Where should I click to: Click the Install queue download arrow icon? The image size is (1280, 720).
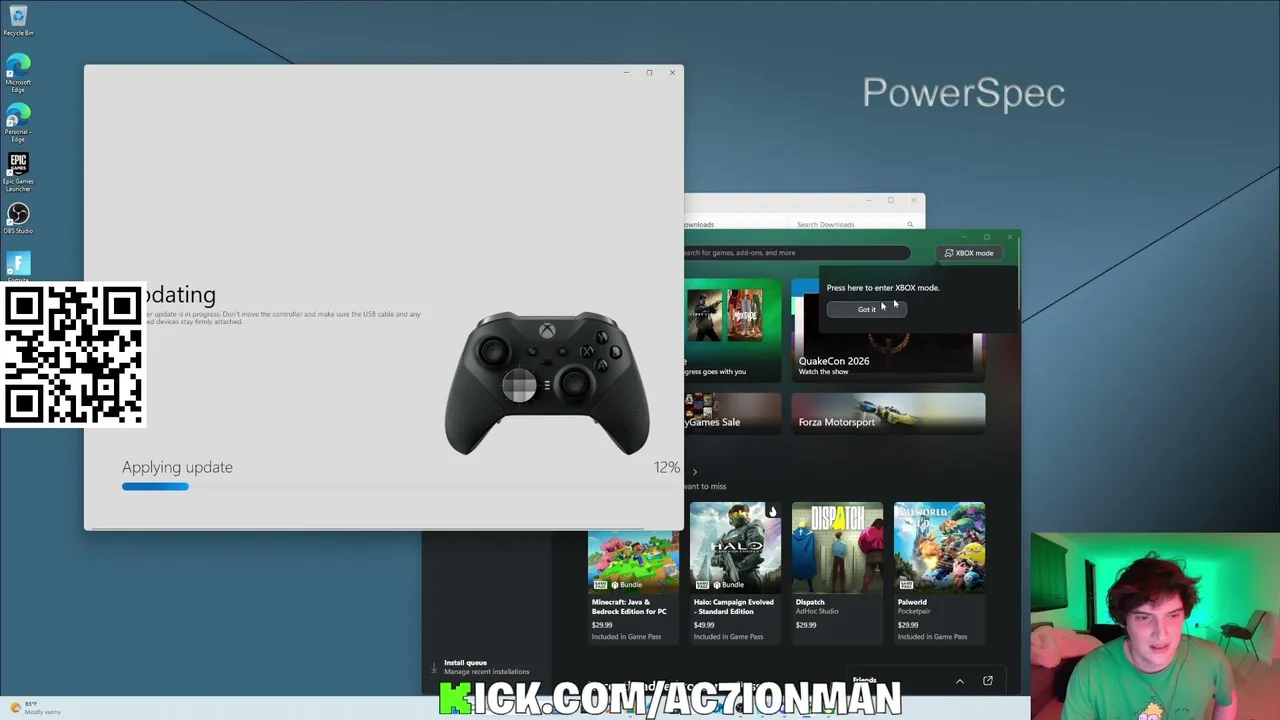(x=433, y=667)
